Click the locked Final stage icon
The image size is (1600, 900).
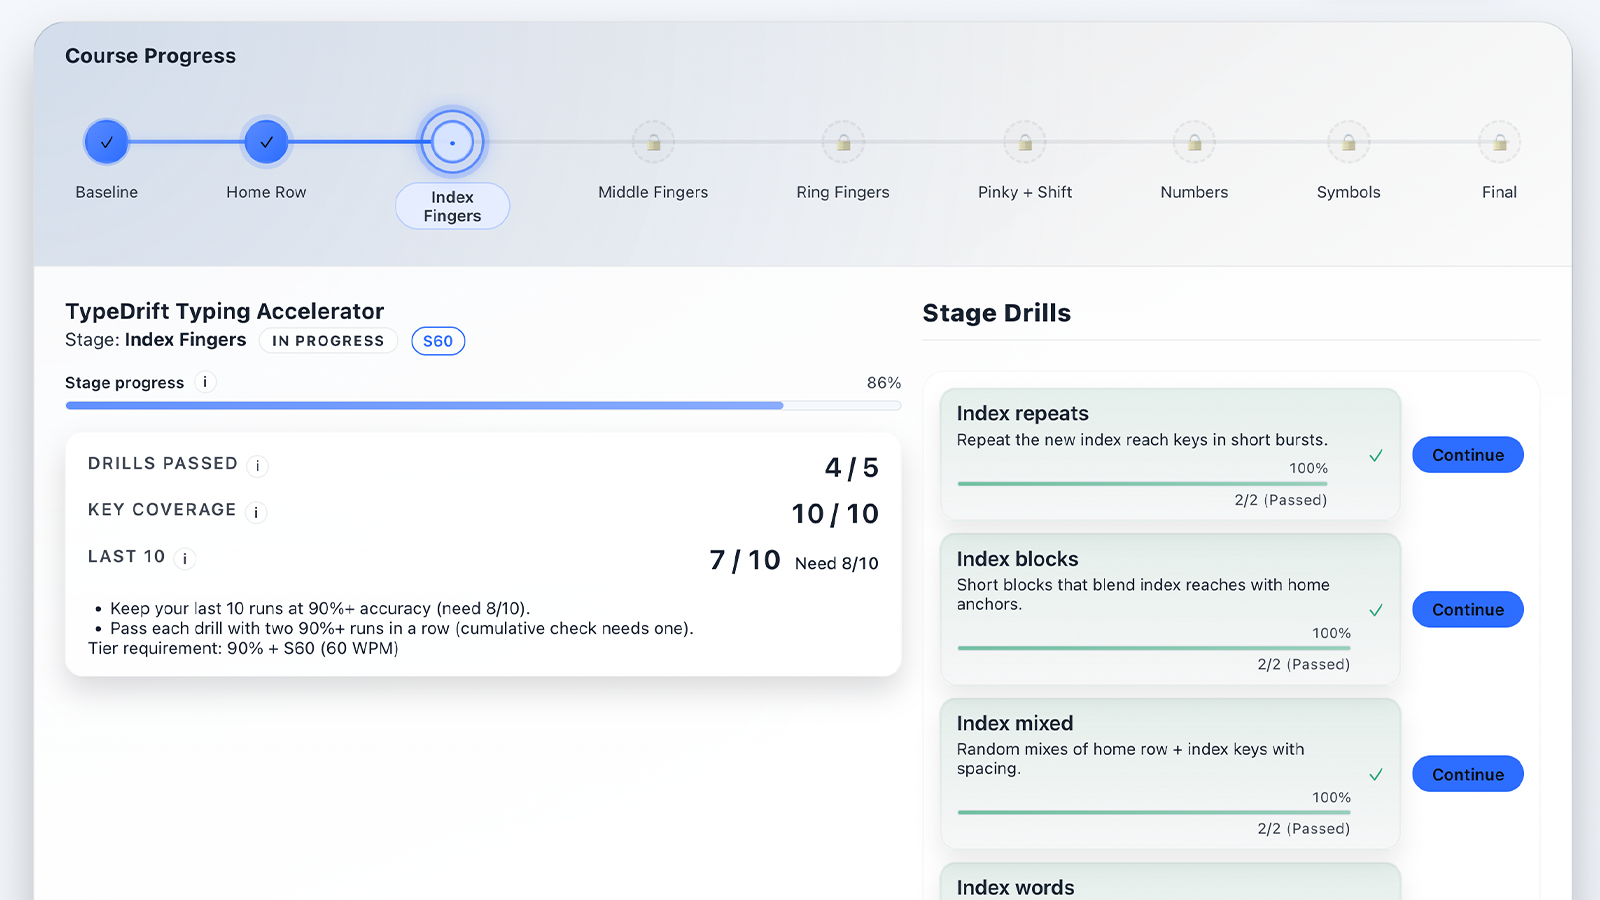coord(1499,142)
